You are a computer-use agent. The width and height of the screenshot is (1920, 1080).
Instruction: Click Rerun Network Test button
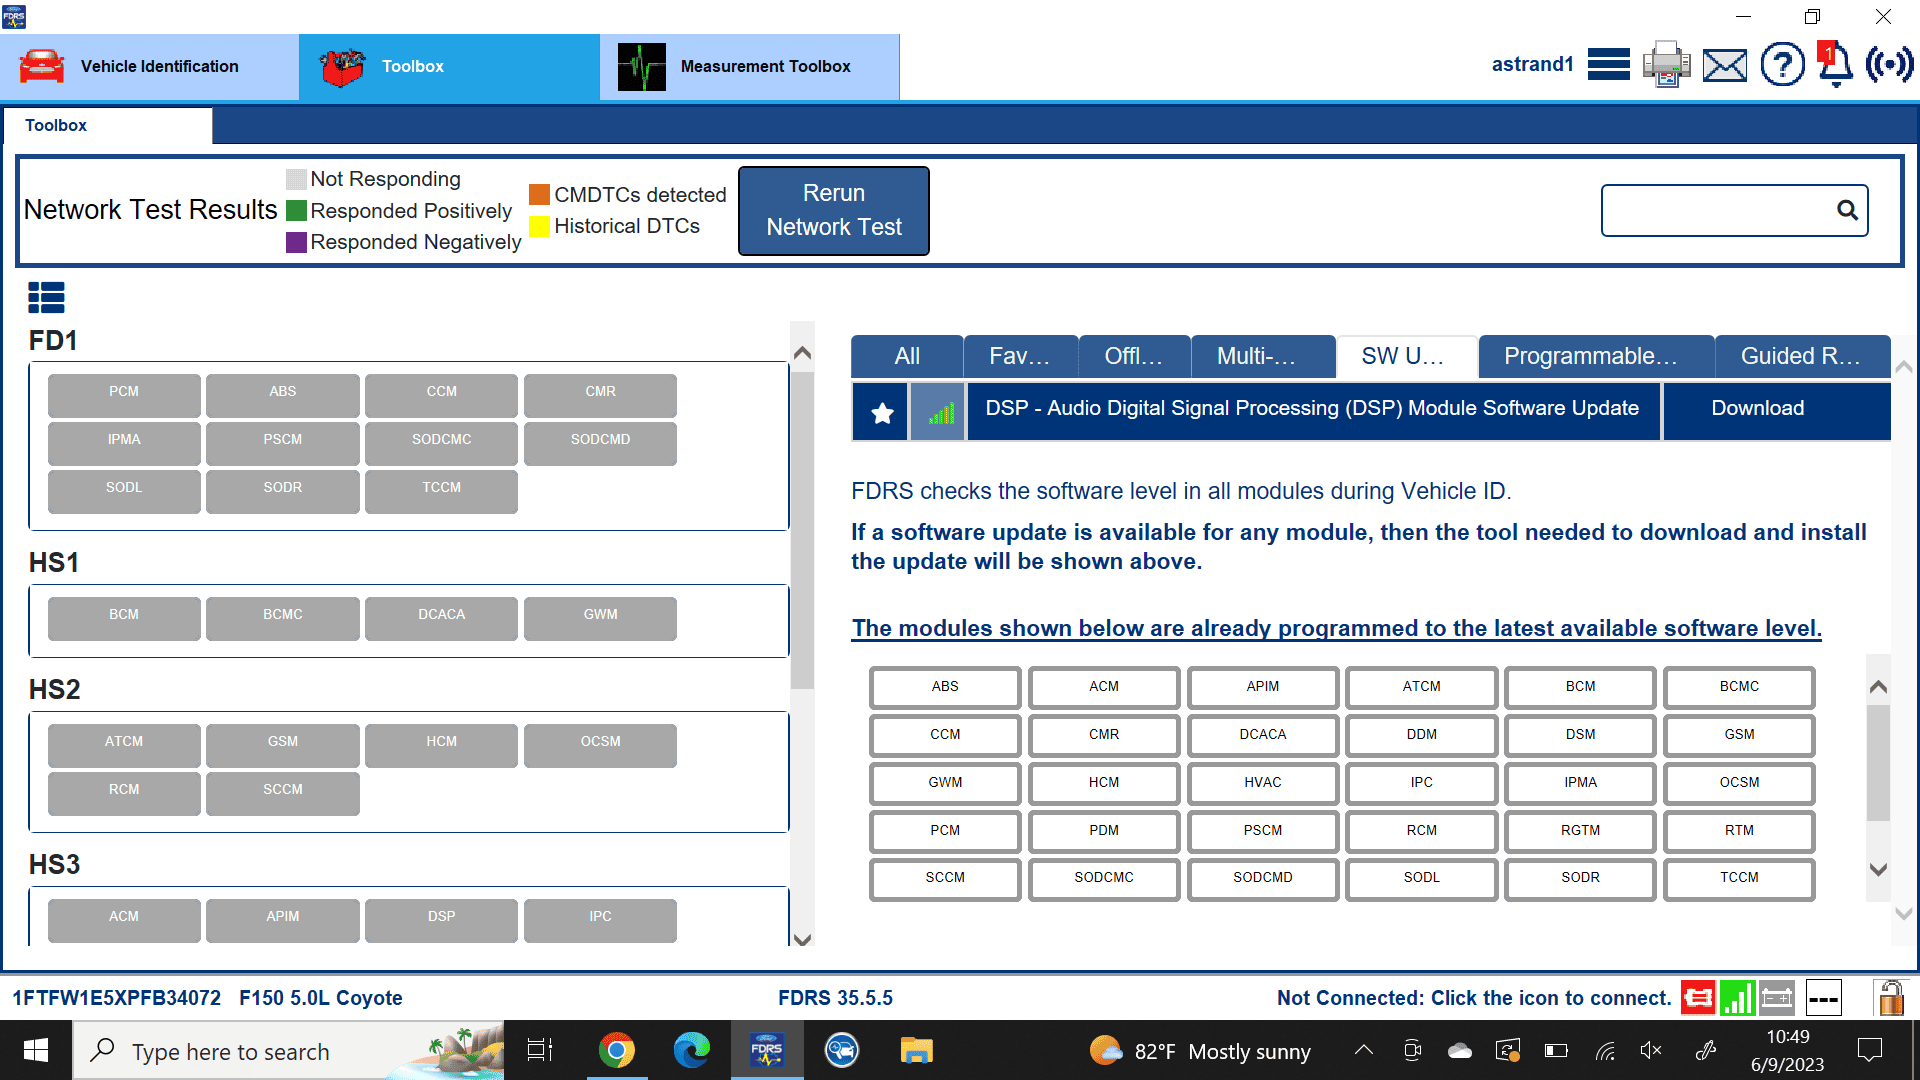(x=834, y=210)
